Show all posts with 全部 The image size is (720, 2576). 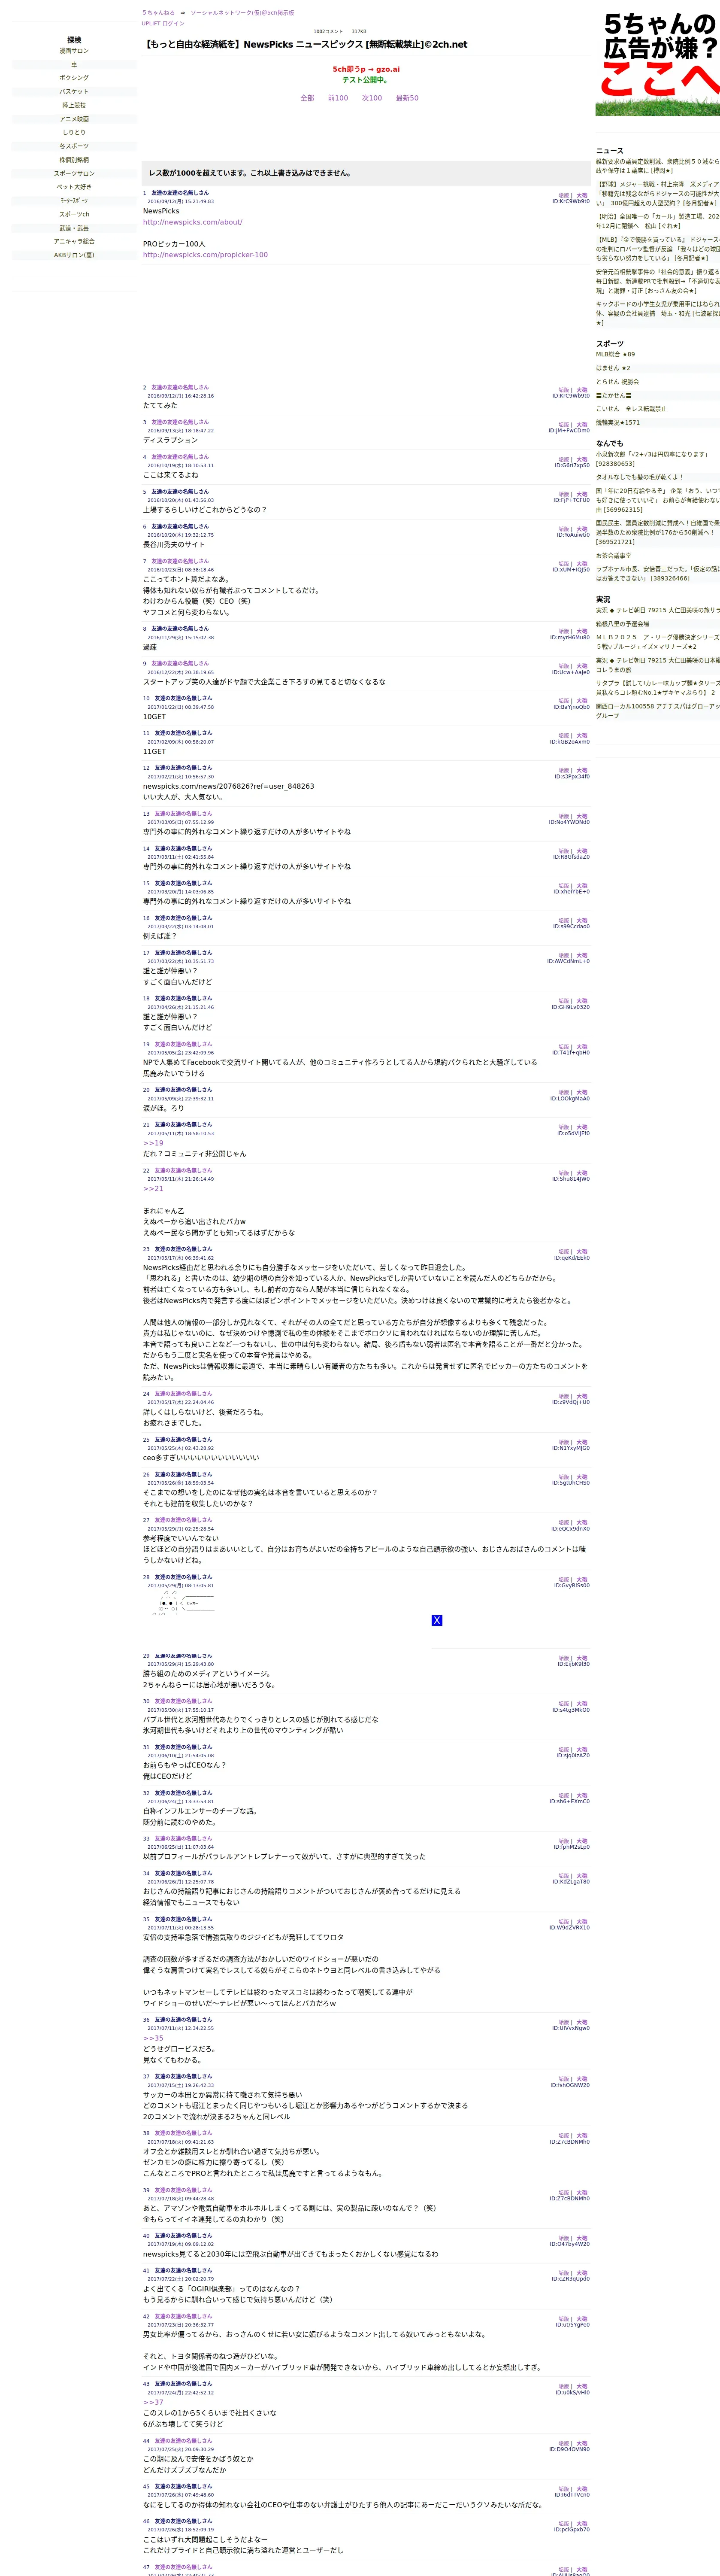307,98
